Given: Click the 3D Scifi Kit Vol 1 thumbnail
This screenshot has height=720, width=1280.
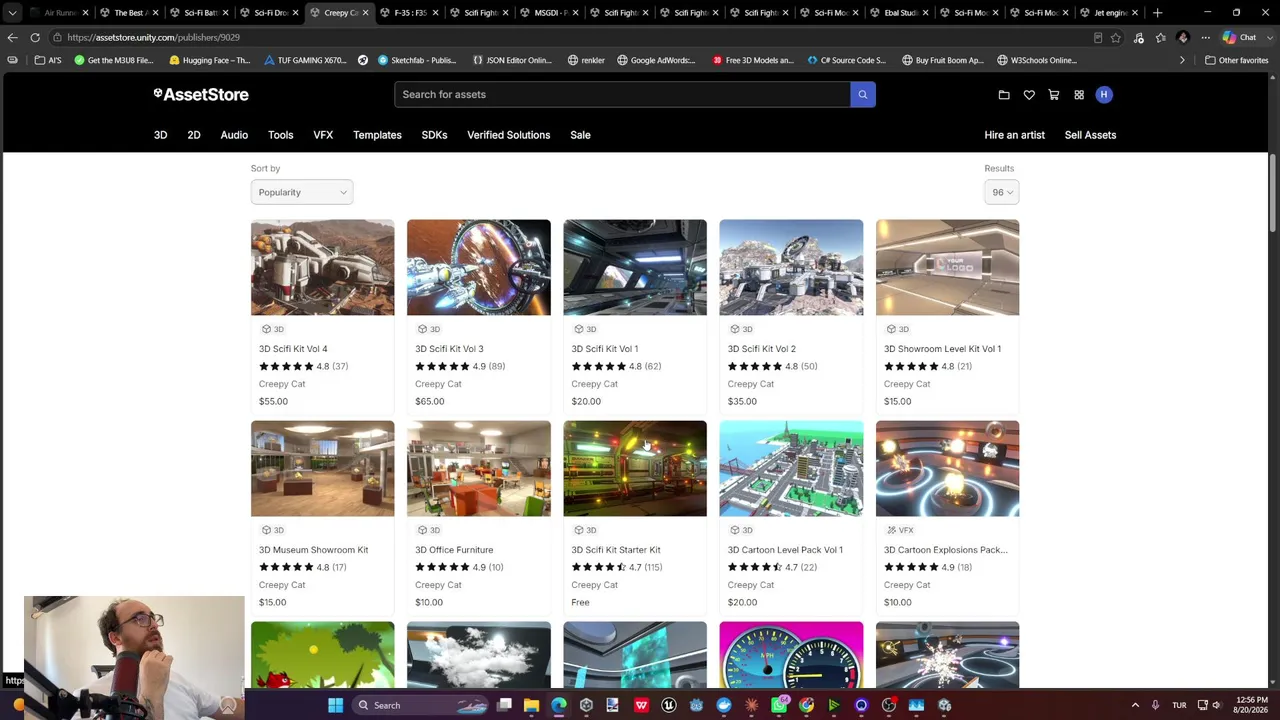Looking at the screenshot, I should click(635, 267).
